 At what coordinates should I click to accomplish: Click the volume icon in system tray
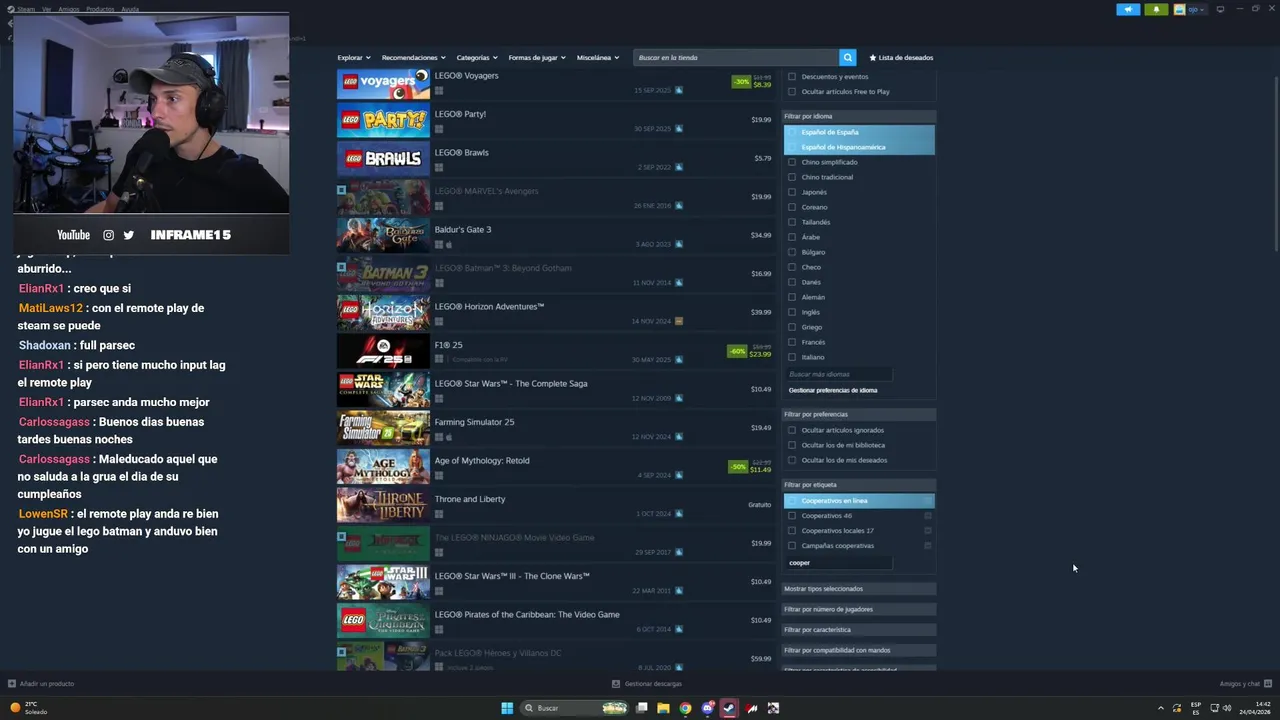(1227, 708)
